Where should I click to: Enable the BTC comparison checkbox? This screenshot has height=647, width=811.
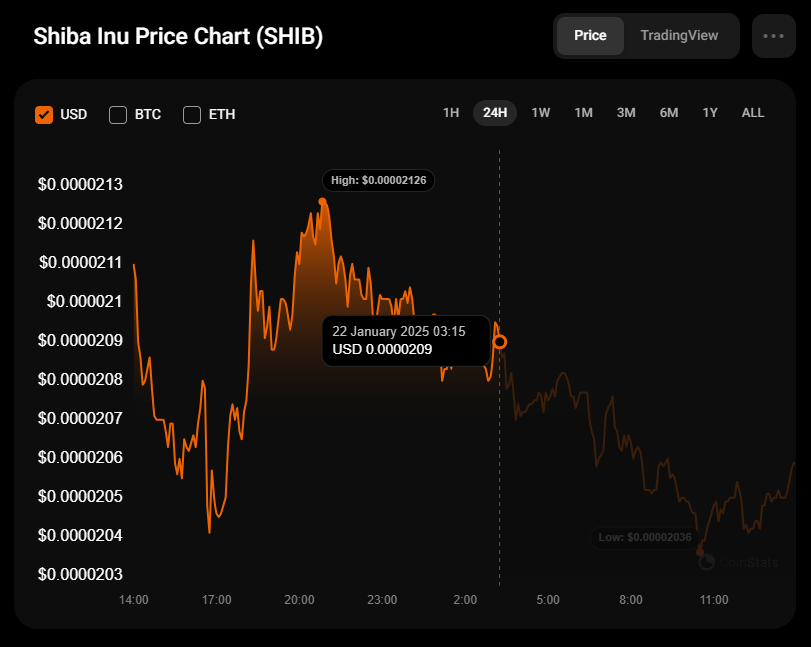tap(118, 114)
